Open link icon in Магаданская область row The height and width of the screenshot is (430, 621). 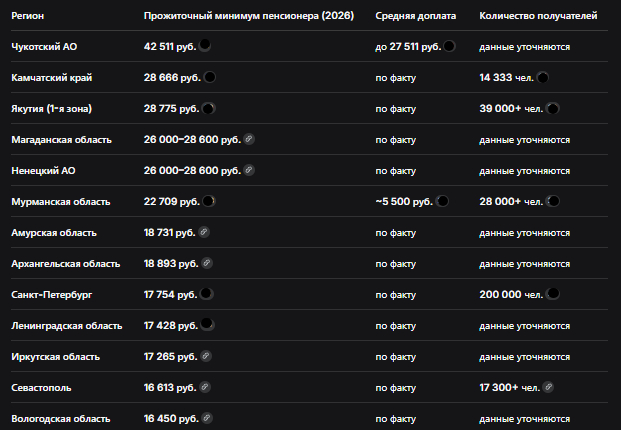point(249,139)
